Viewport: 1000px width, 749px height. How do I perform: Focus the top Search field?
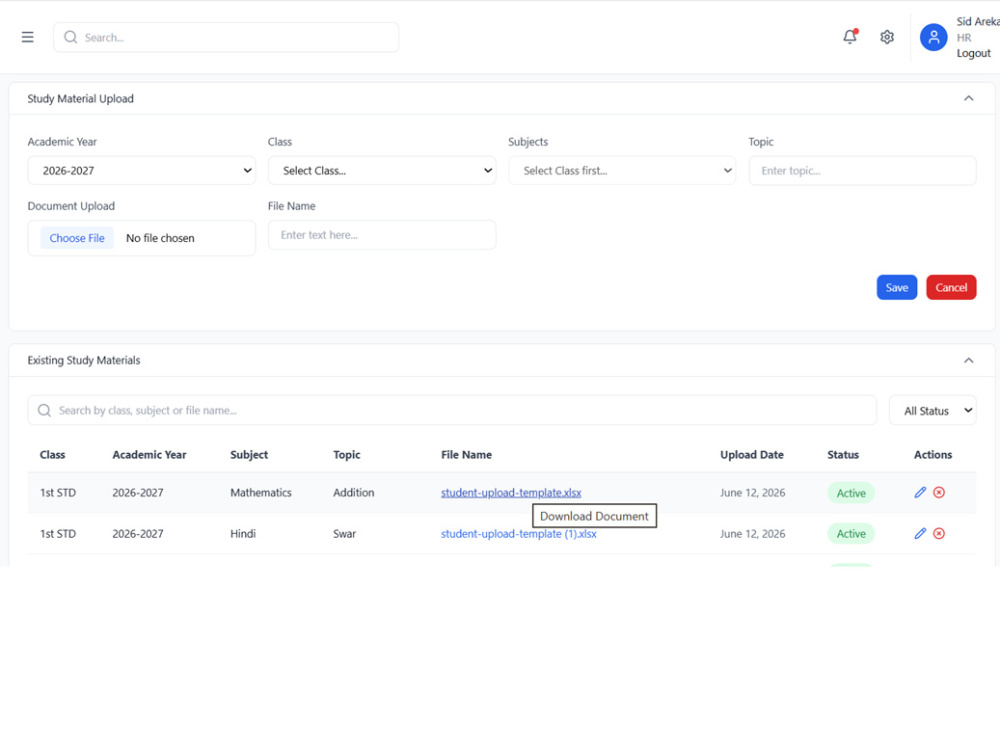[226, 37]
